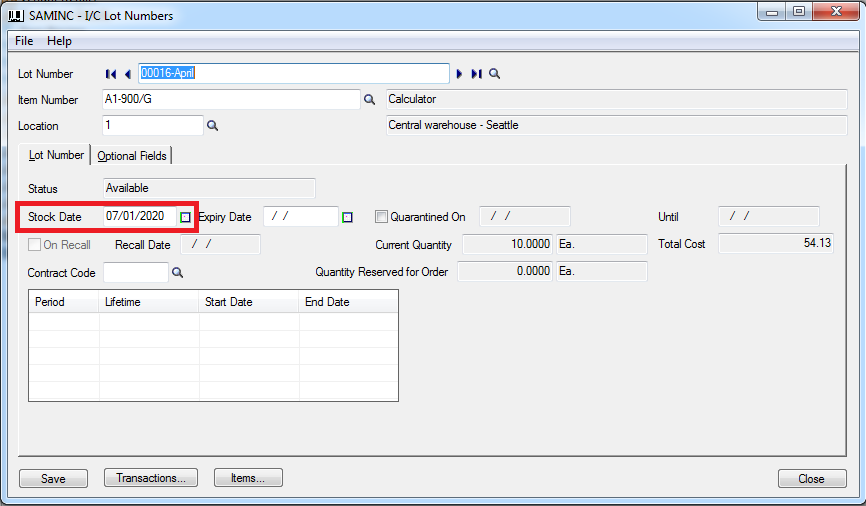Toggle the On Recall checkbox
Image resolution: width=866 pixels, height=506 pixels.
coord(34,244)
